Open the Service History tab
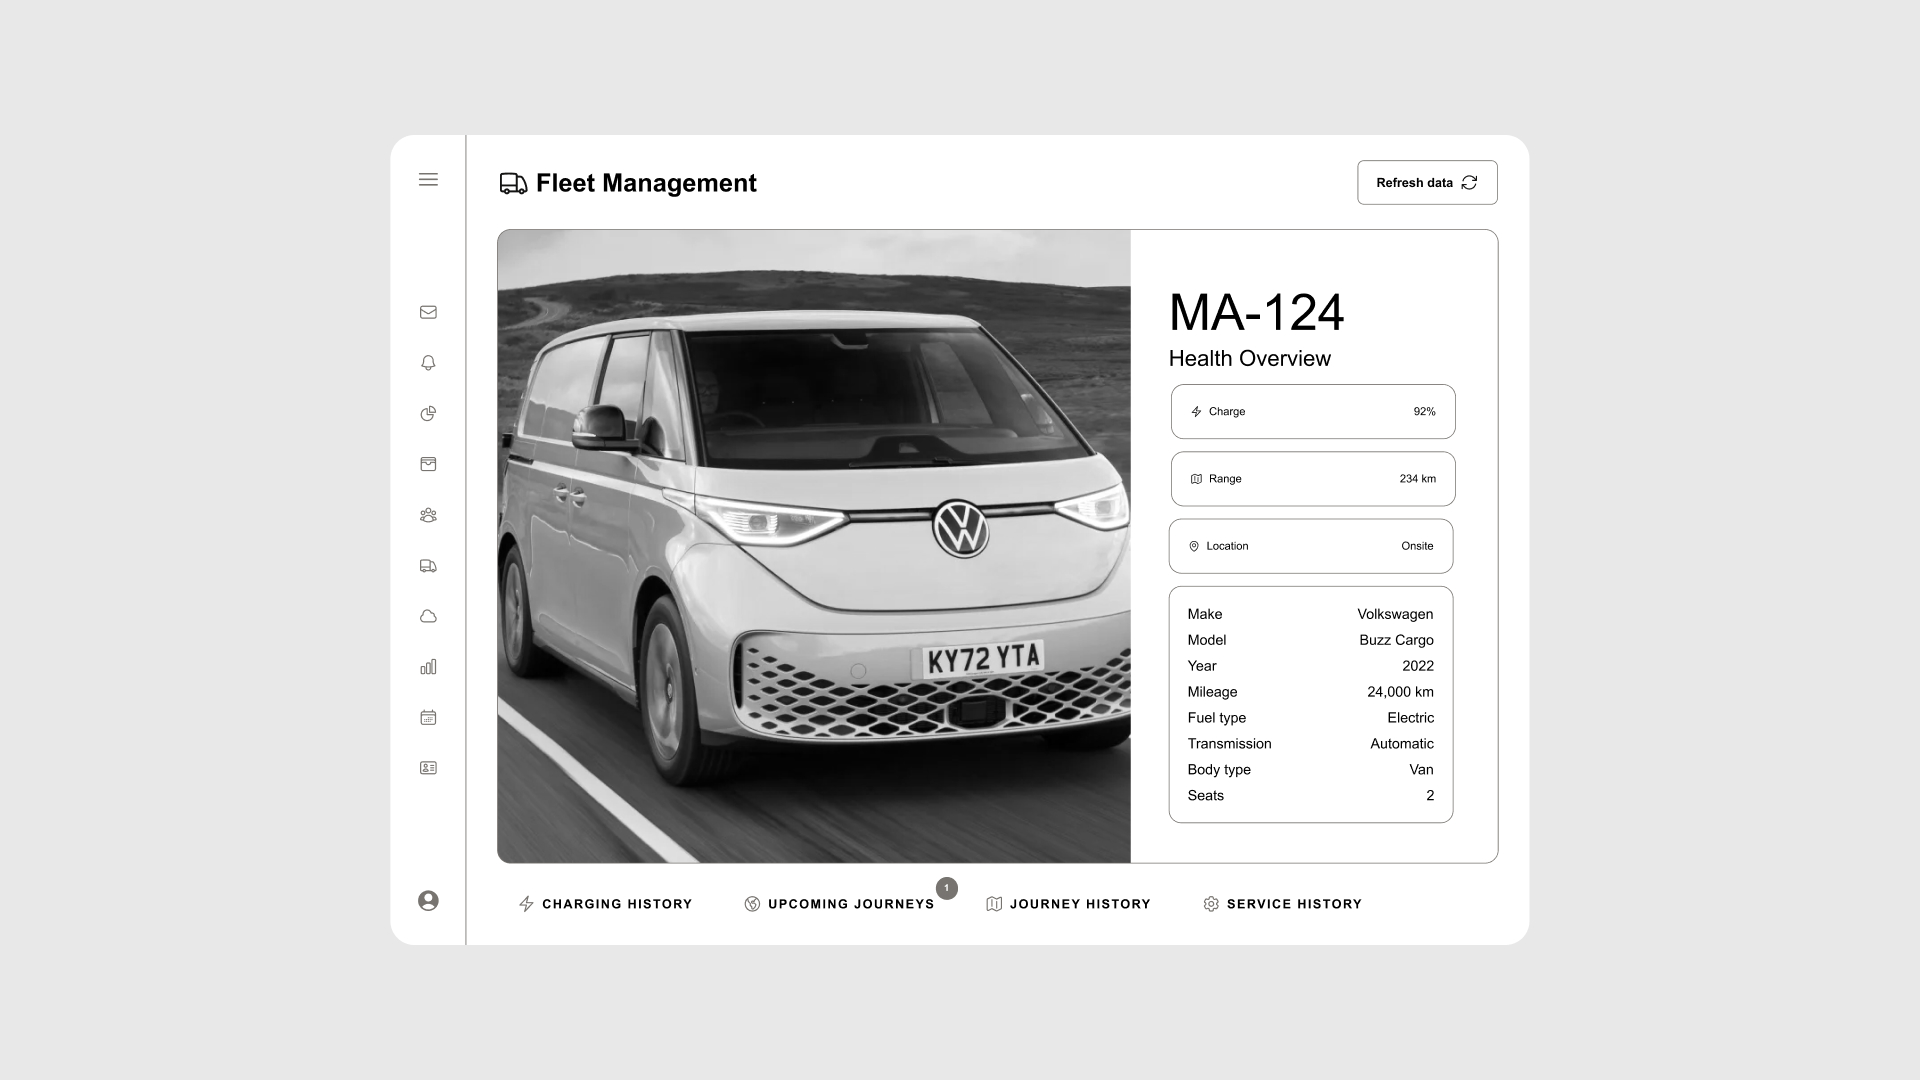Image resolution: width=1920 pixels, height=1080 pixels. click(x=1283, y=904)
